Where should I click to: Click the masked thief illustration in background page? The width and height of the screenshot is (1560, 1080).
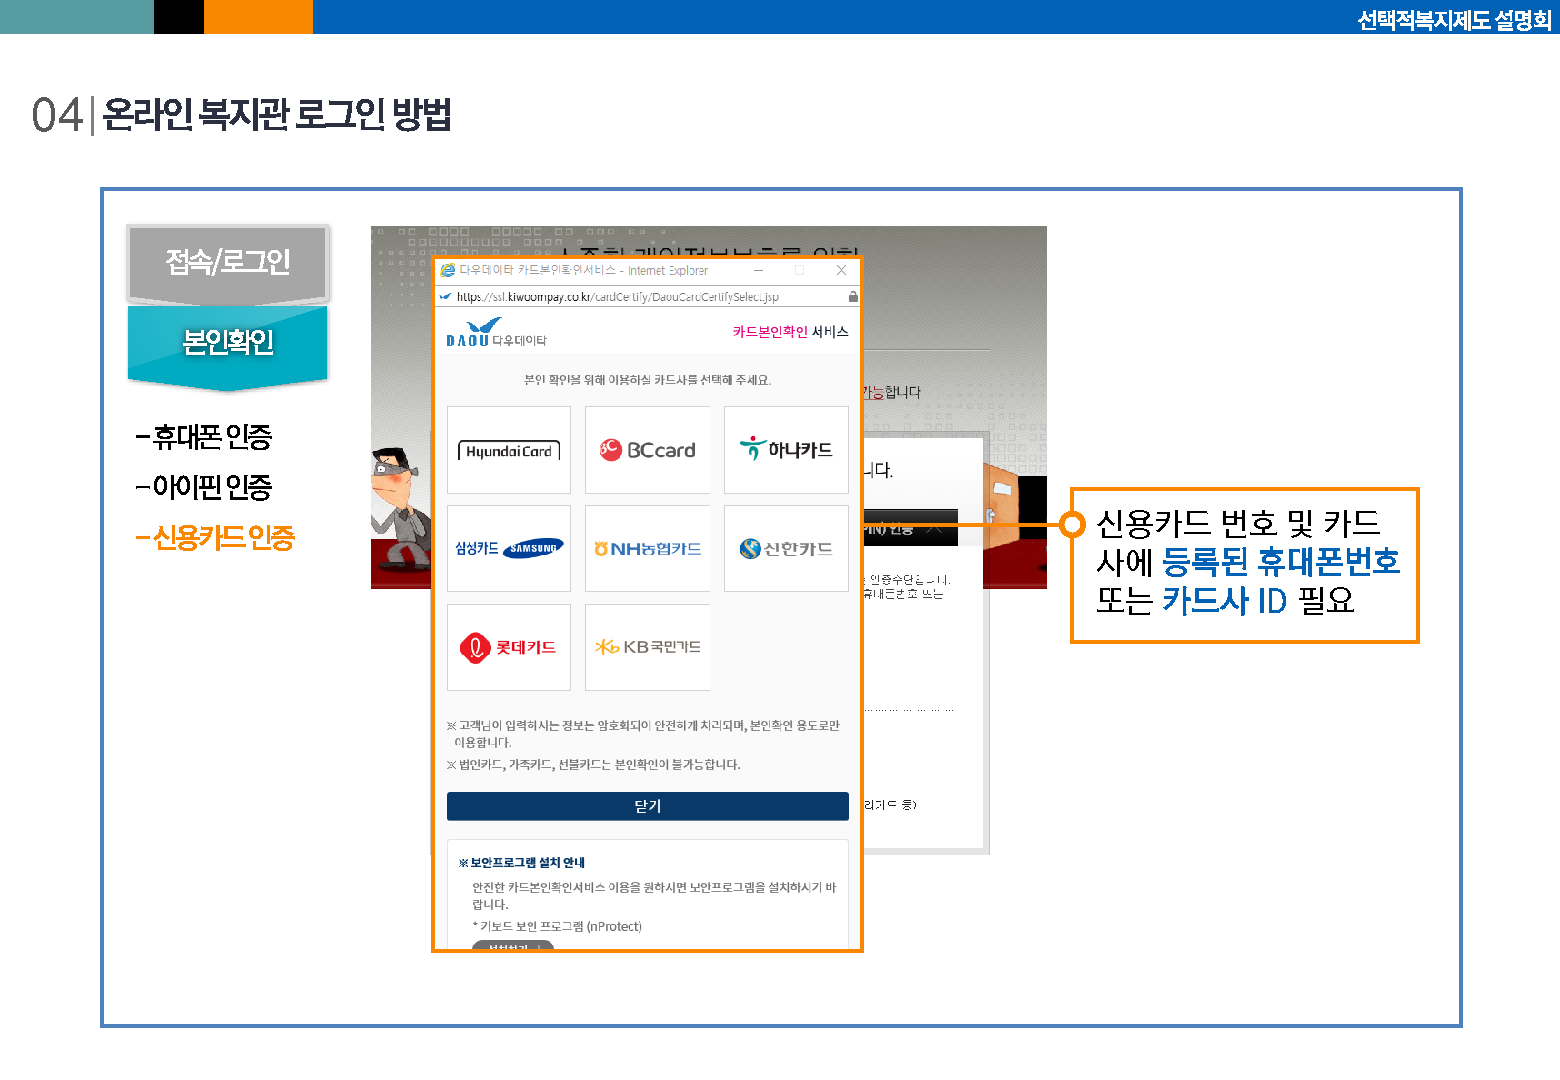coord(399,512)
